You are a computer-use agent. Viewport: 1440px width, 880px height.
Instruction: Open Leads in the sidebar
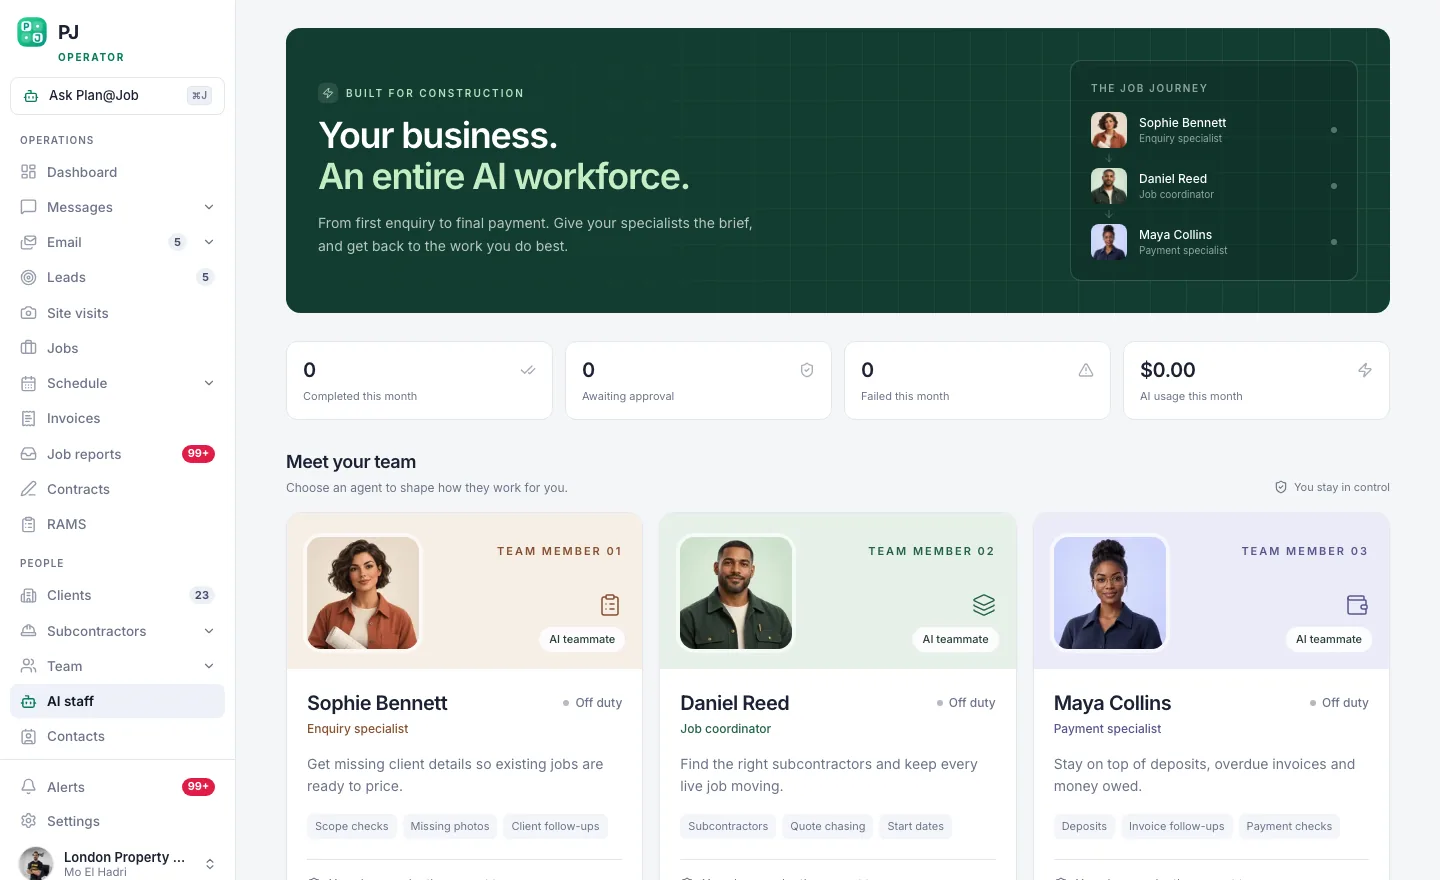coord(117,277)
